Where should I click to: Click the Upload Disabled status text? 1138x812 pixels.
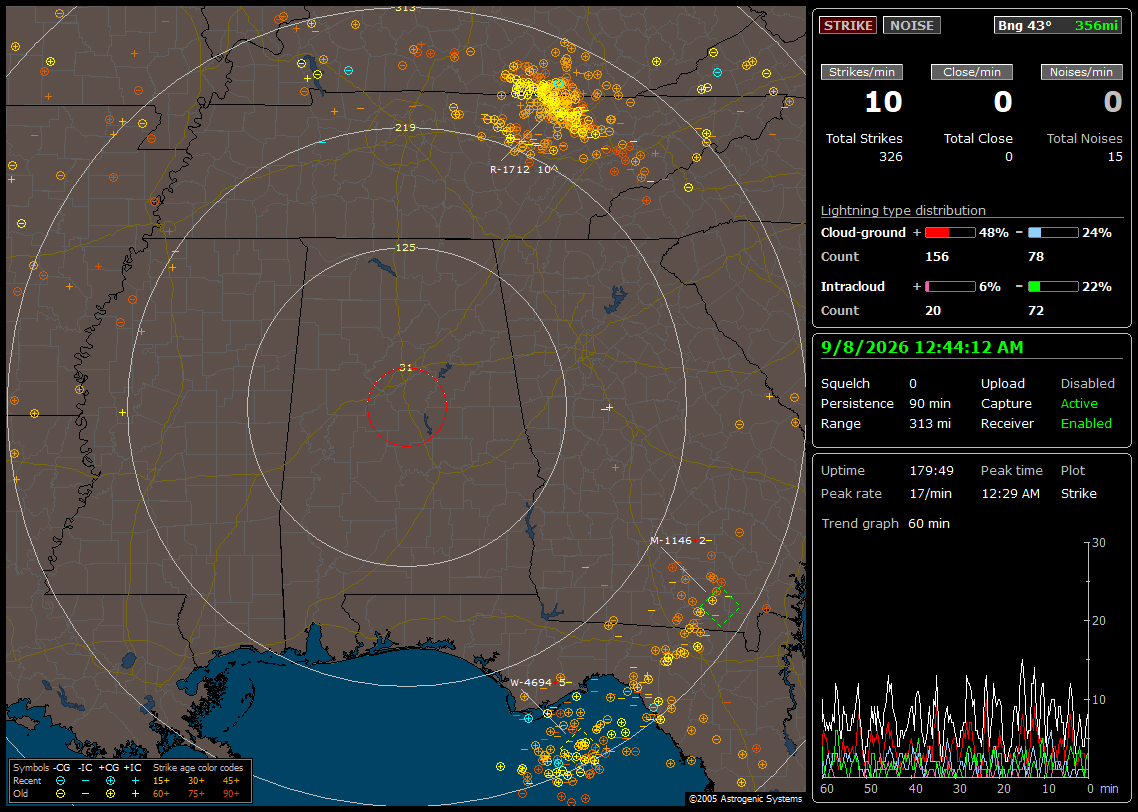(x=1087, y=384)
